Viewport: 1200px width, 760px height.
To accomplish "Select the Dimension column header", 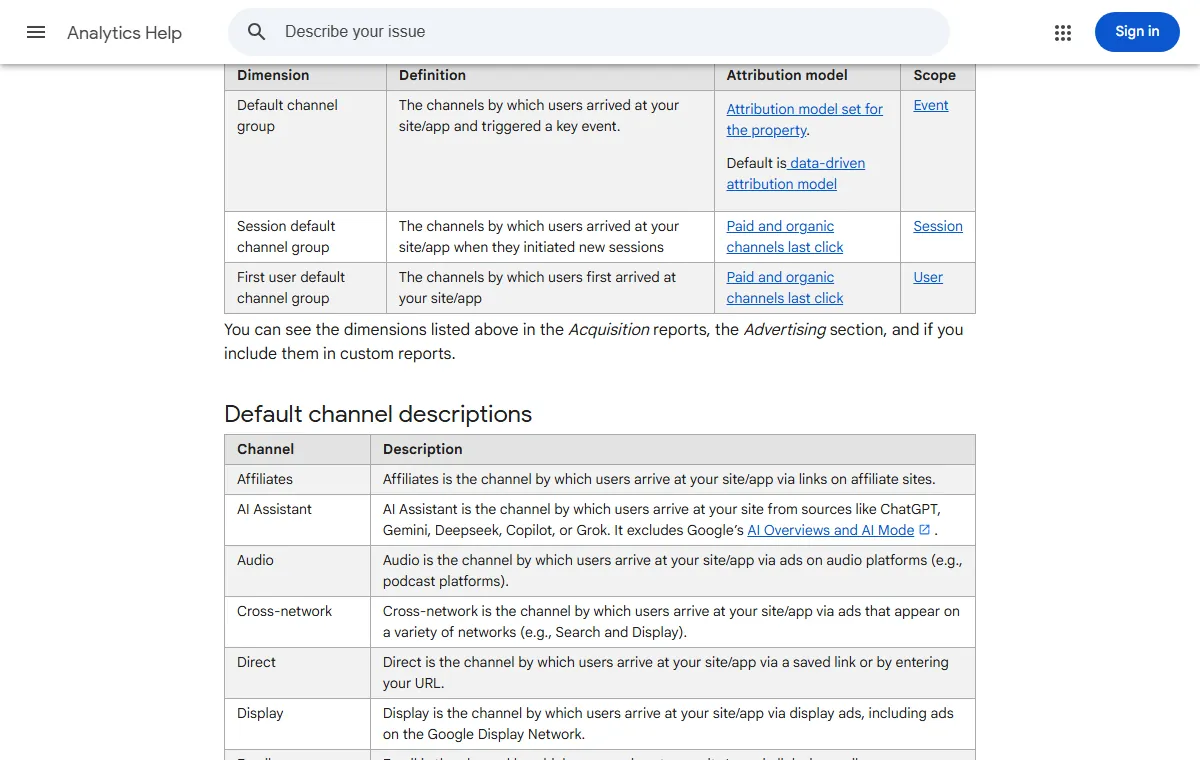I will point(305,75).
